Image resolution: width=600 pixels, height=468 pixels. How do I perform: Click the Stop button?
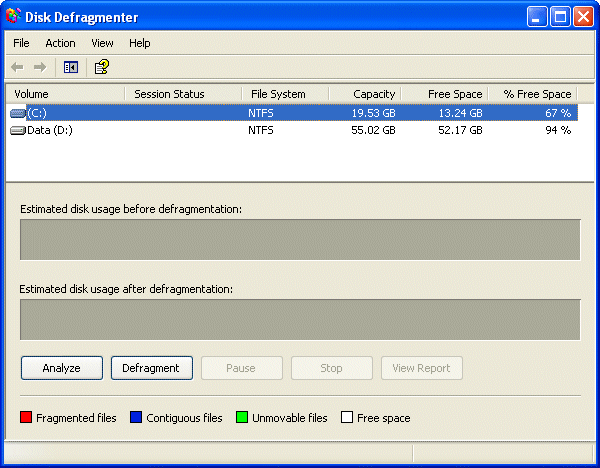[x=332, y=368]
